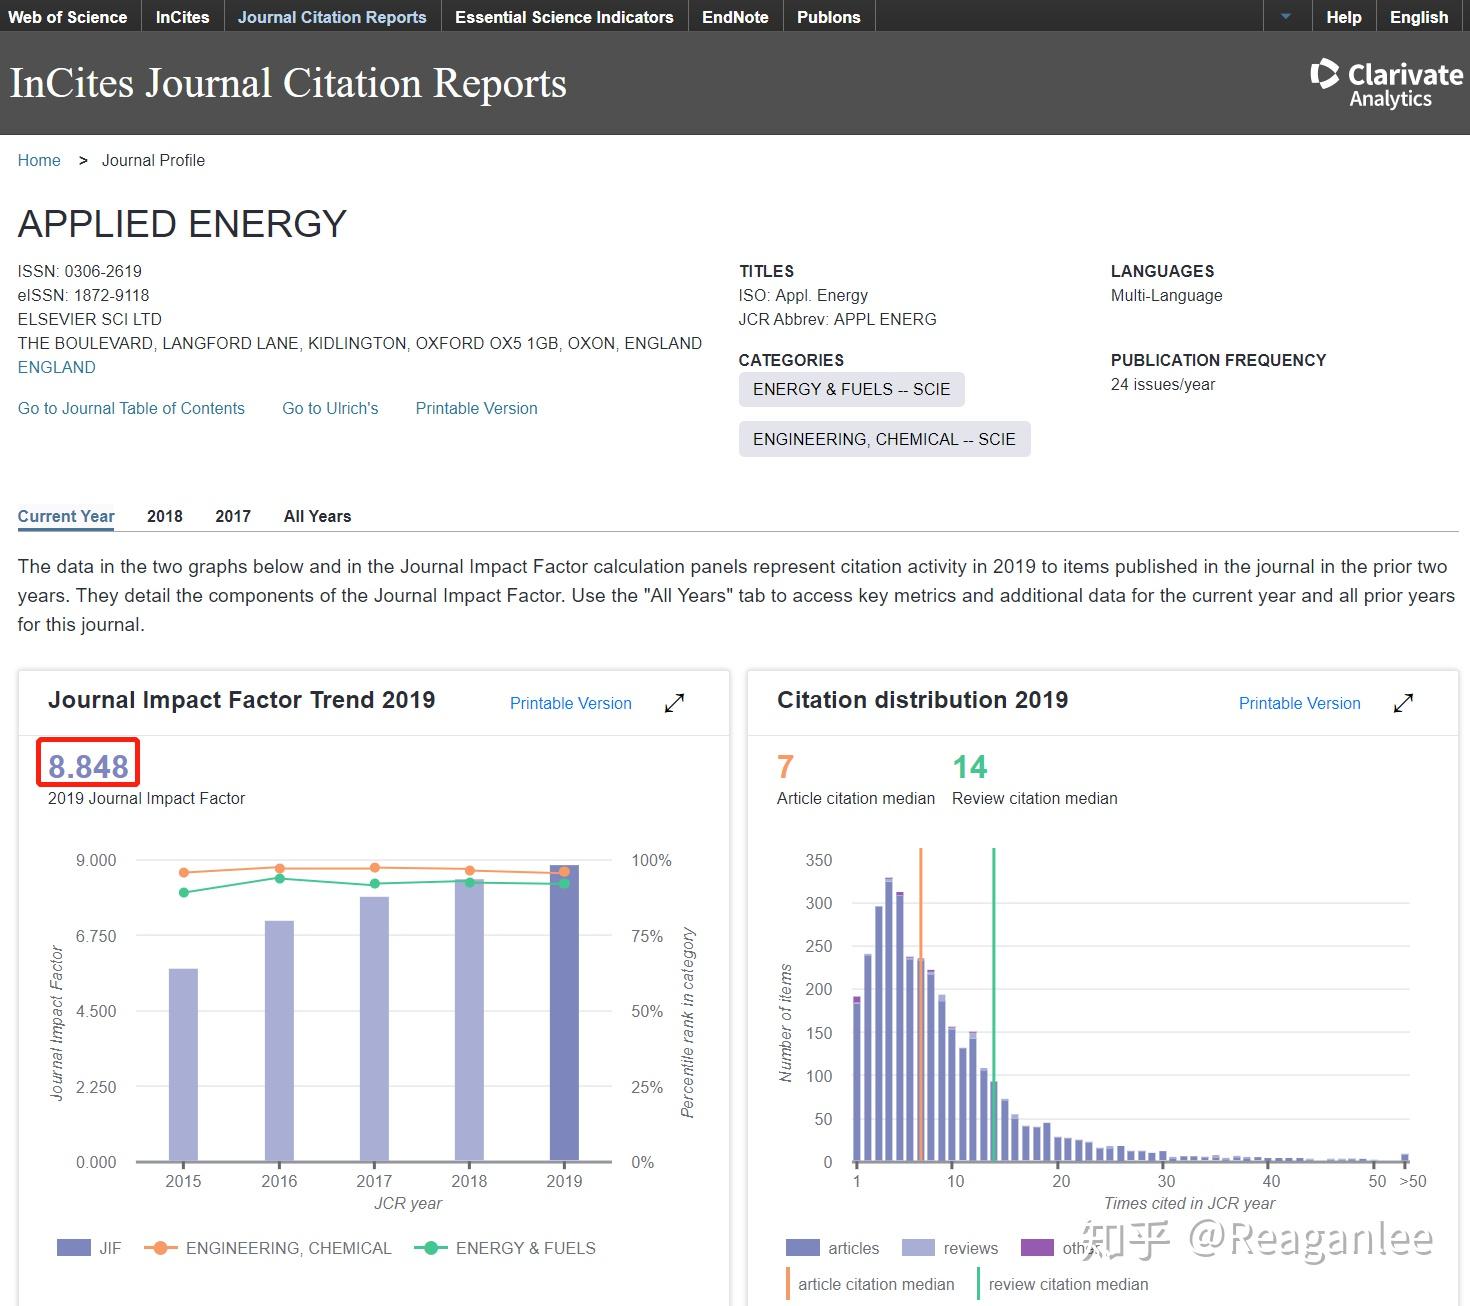1470x1306 pixels.
Task: Follow the ENGLAND country link
Action: pyautogui.click(x=57, y=367)
